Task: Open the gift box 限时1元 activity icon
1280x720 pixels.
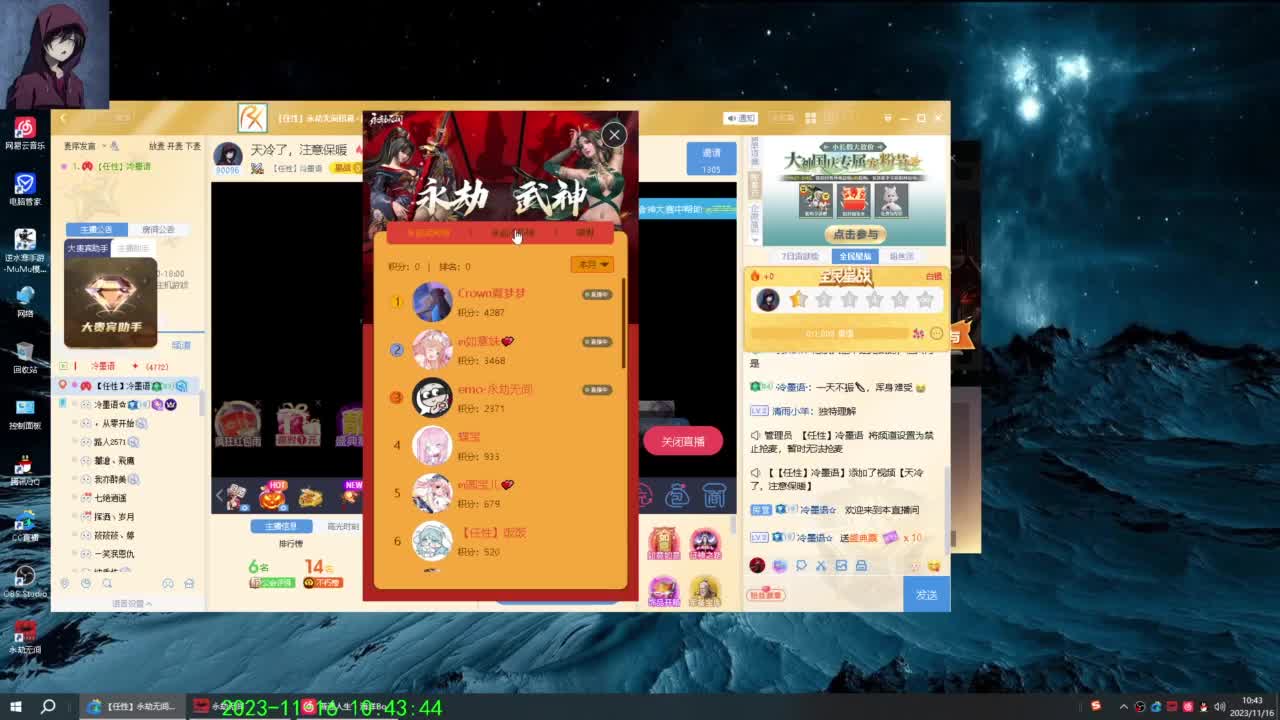Action: 297,425
